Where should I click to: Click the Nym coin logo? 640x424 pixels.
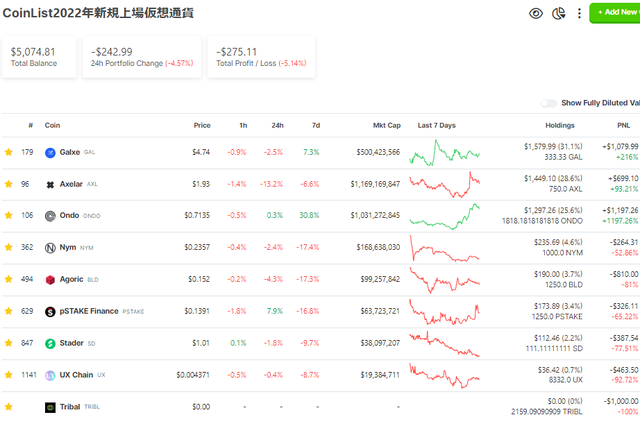point(50,248)
